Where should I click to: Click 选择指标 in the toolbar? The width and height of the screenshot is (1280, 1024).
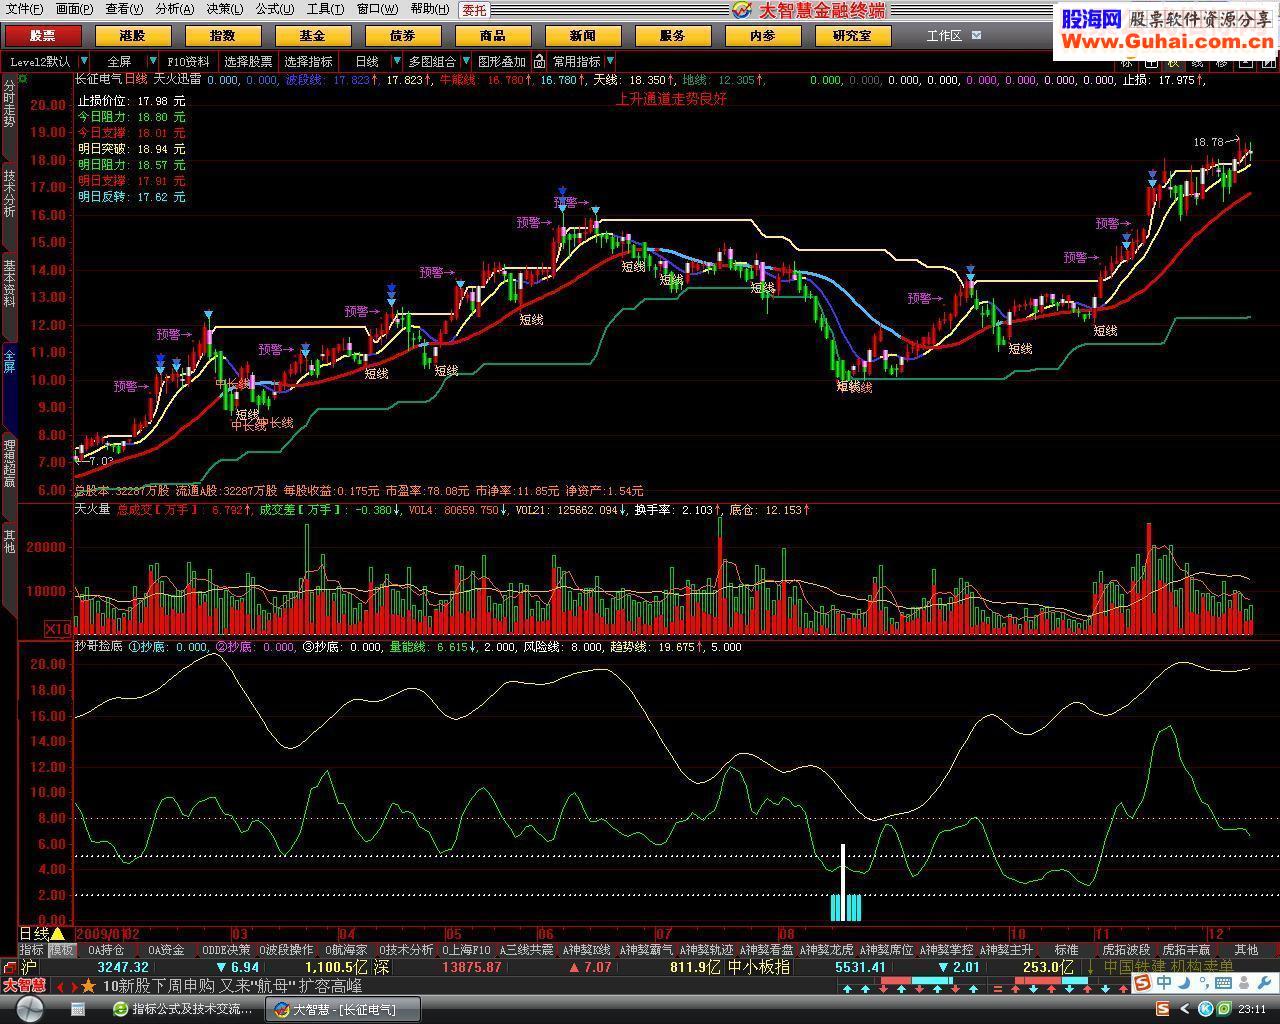click(x=308, y=61)
